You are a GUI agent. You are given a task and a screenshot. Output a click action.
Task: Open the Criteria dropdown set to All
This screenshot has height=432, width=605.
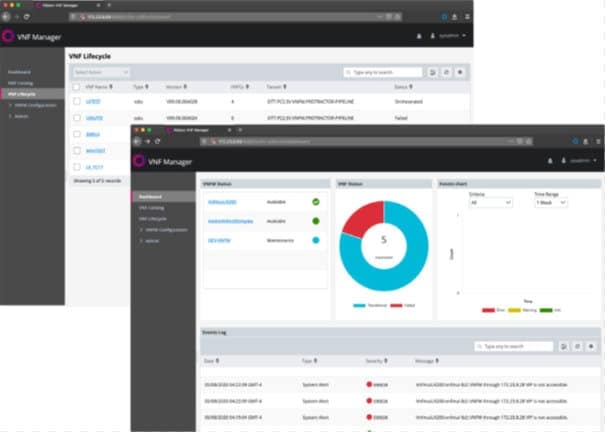point(490,202)
